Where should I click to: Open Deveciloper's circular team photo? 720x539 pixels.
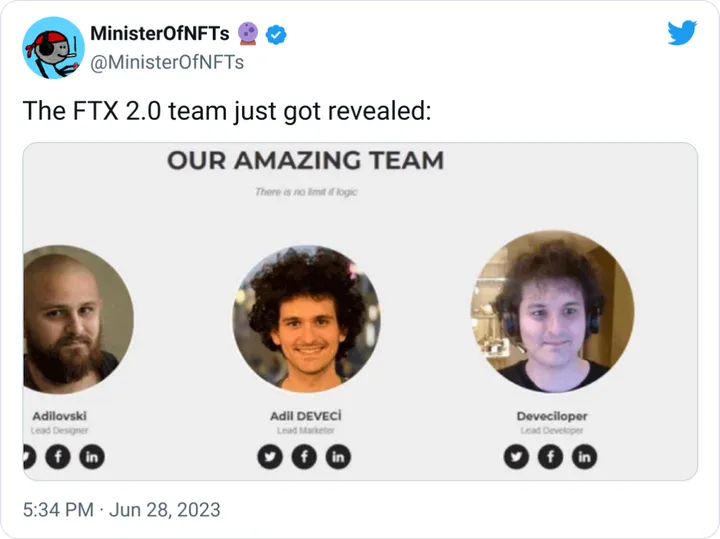pos(552,312)
